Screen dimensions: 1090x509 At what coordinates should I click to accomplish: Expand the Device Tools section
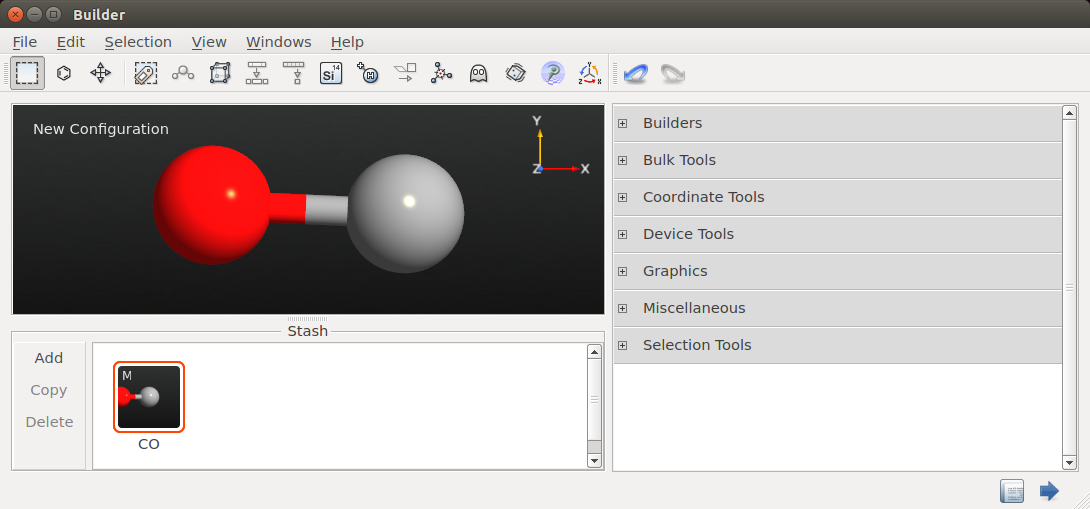coord(622,234)
